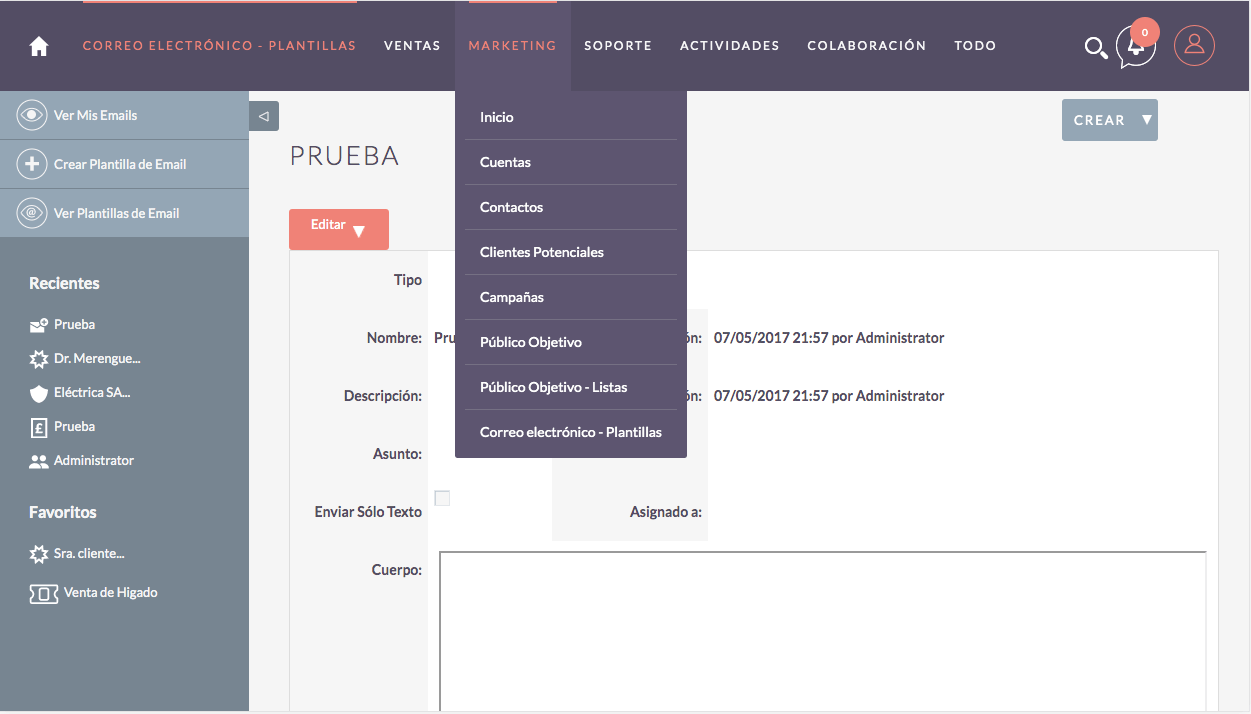The height and width of the screenshot is (714, 1251).
Task: Toggle the Enviar Sólo Texto checkbox
Action: point(442,498)
